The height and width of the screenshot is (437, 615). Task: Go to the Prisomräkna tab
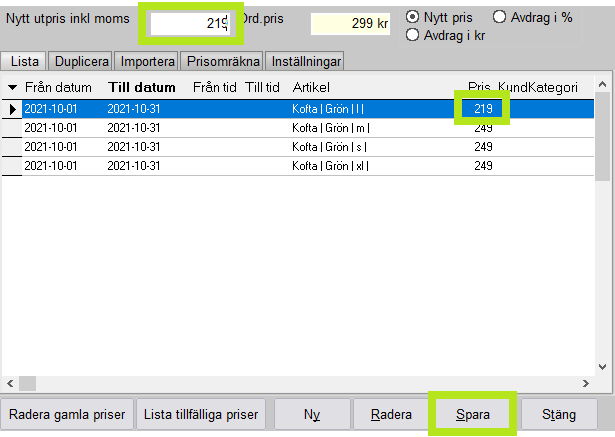pyautogui.click(x=222, y=61)
